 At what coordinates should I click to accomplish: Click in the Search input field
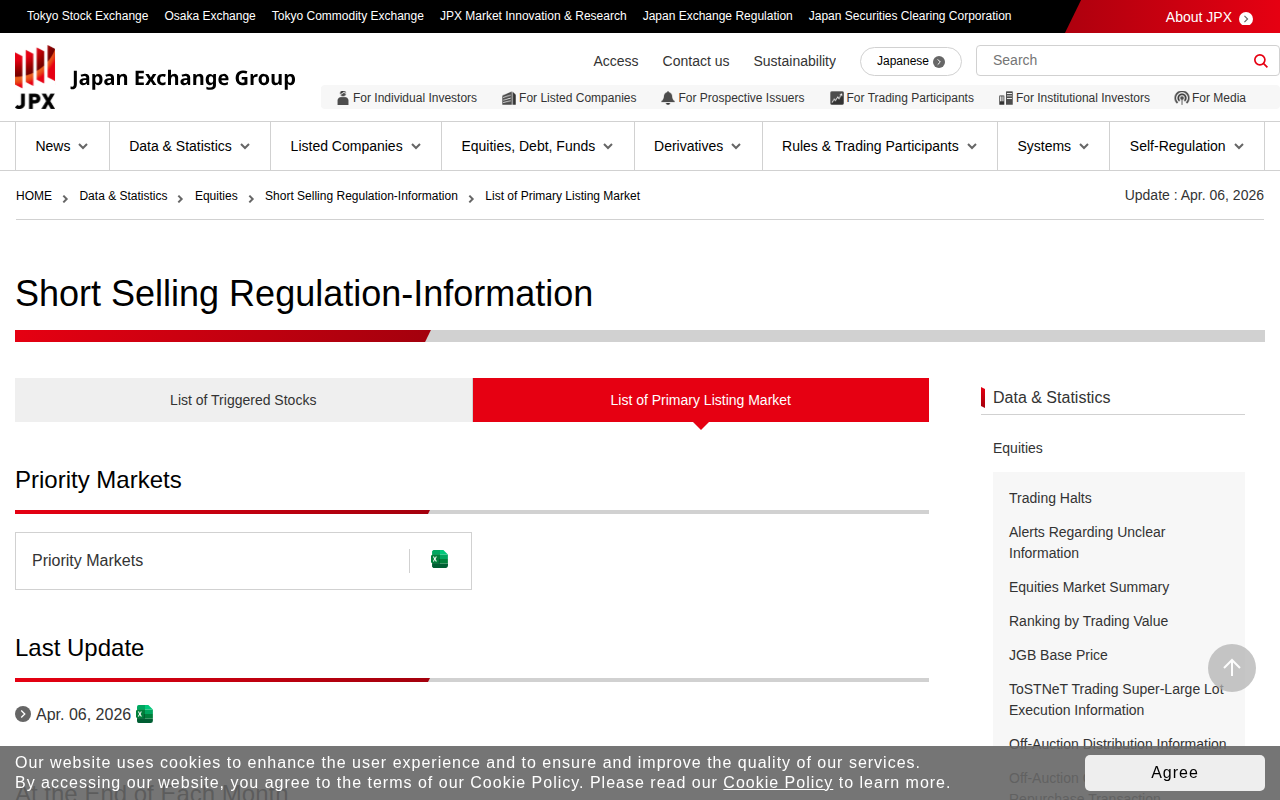click(1110, 61)
